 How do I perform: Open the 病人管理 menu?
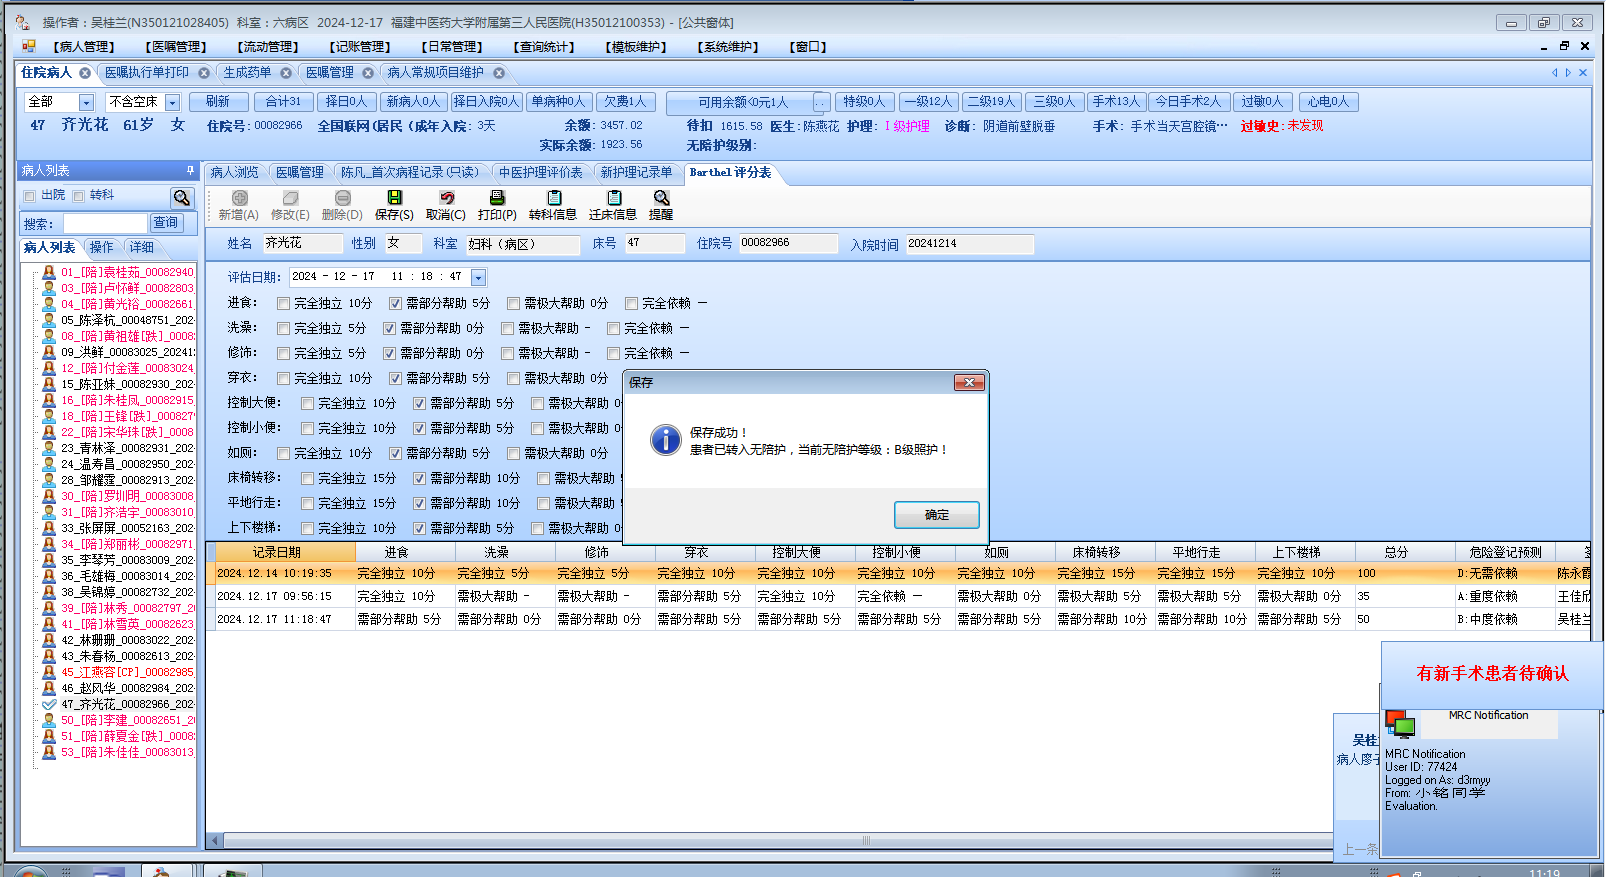pyautogui.click(x=84, y=47)
